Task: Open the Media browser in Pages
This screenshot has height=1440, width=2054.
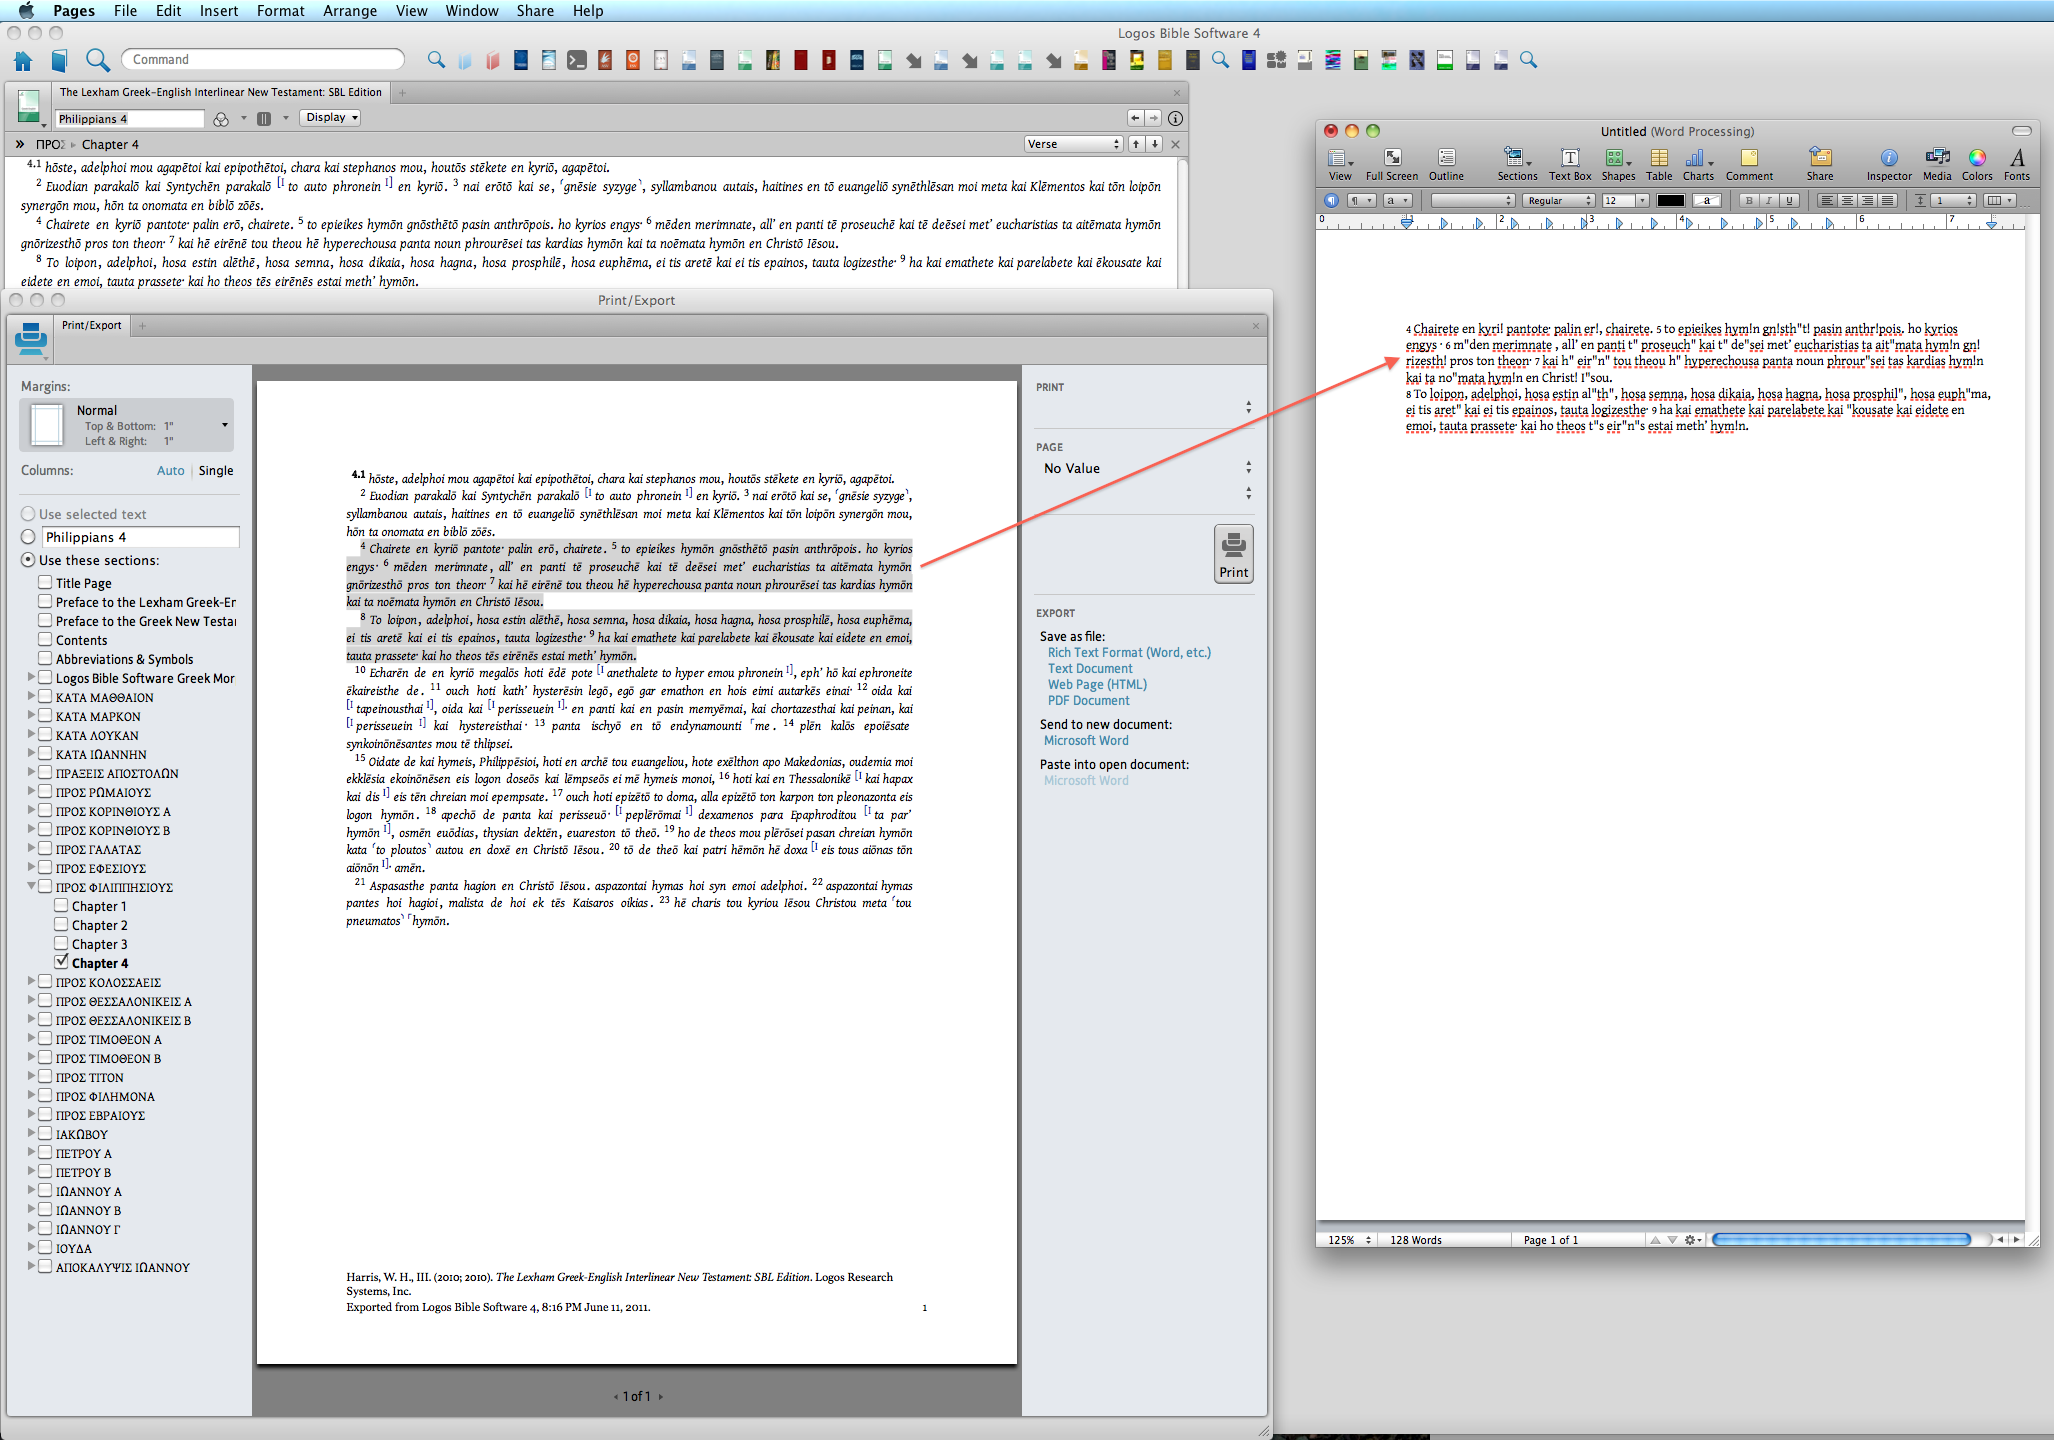Action: click(1937, 165)
